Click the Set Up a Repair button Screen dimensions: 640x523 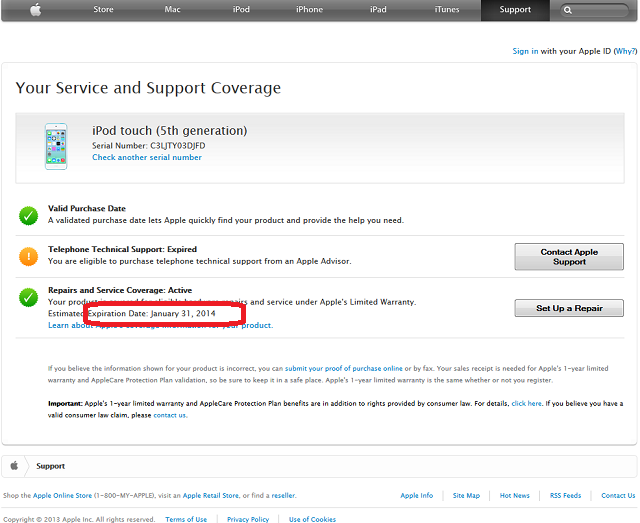click(x=569, y=308)
